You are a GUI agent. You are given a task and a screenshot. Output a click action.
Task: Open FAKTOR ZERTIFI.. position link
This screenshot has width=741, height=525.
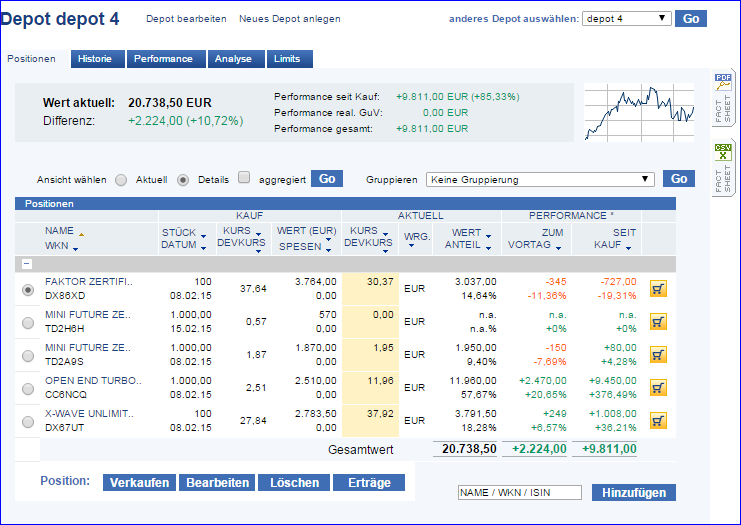(x=89, y=282)
